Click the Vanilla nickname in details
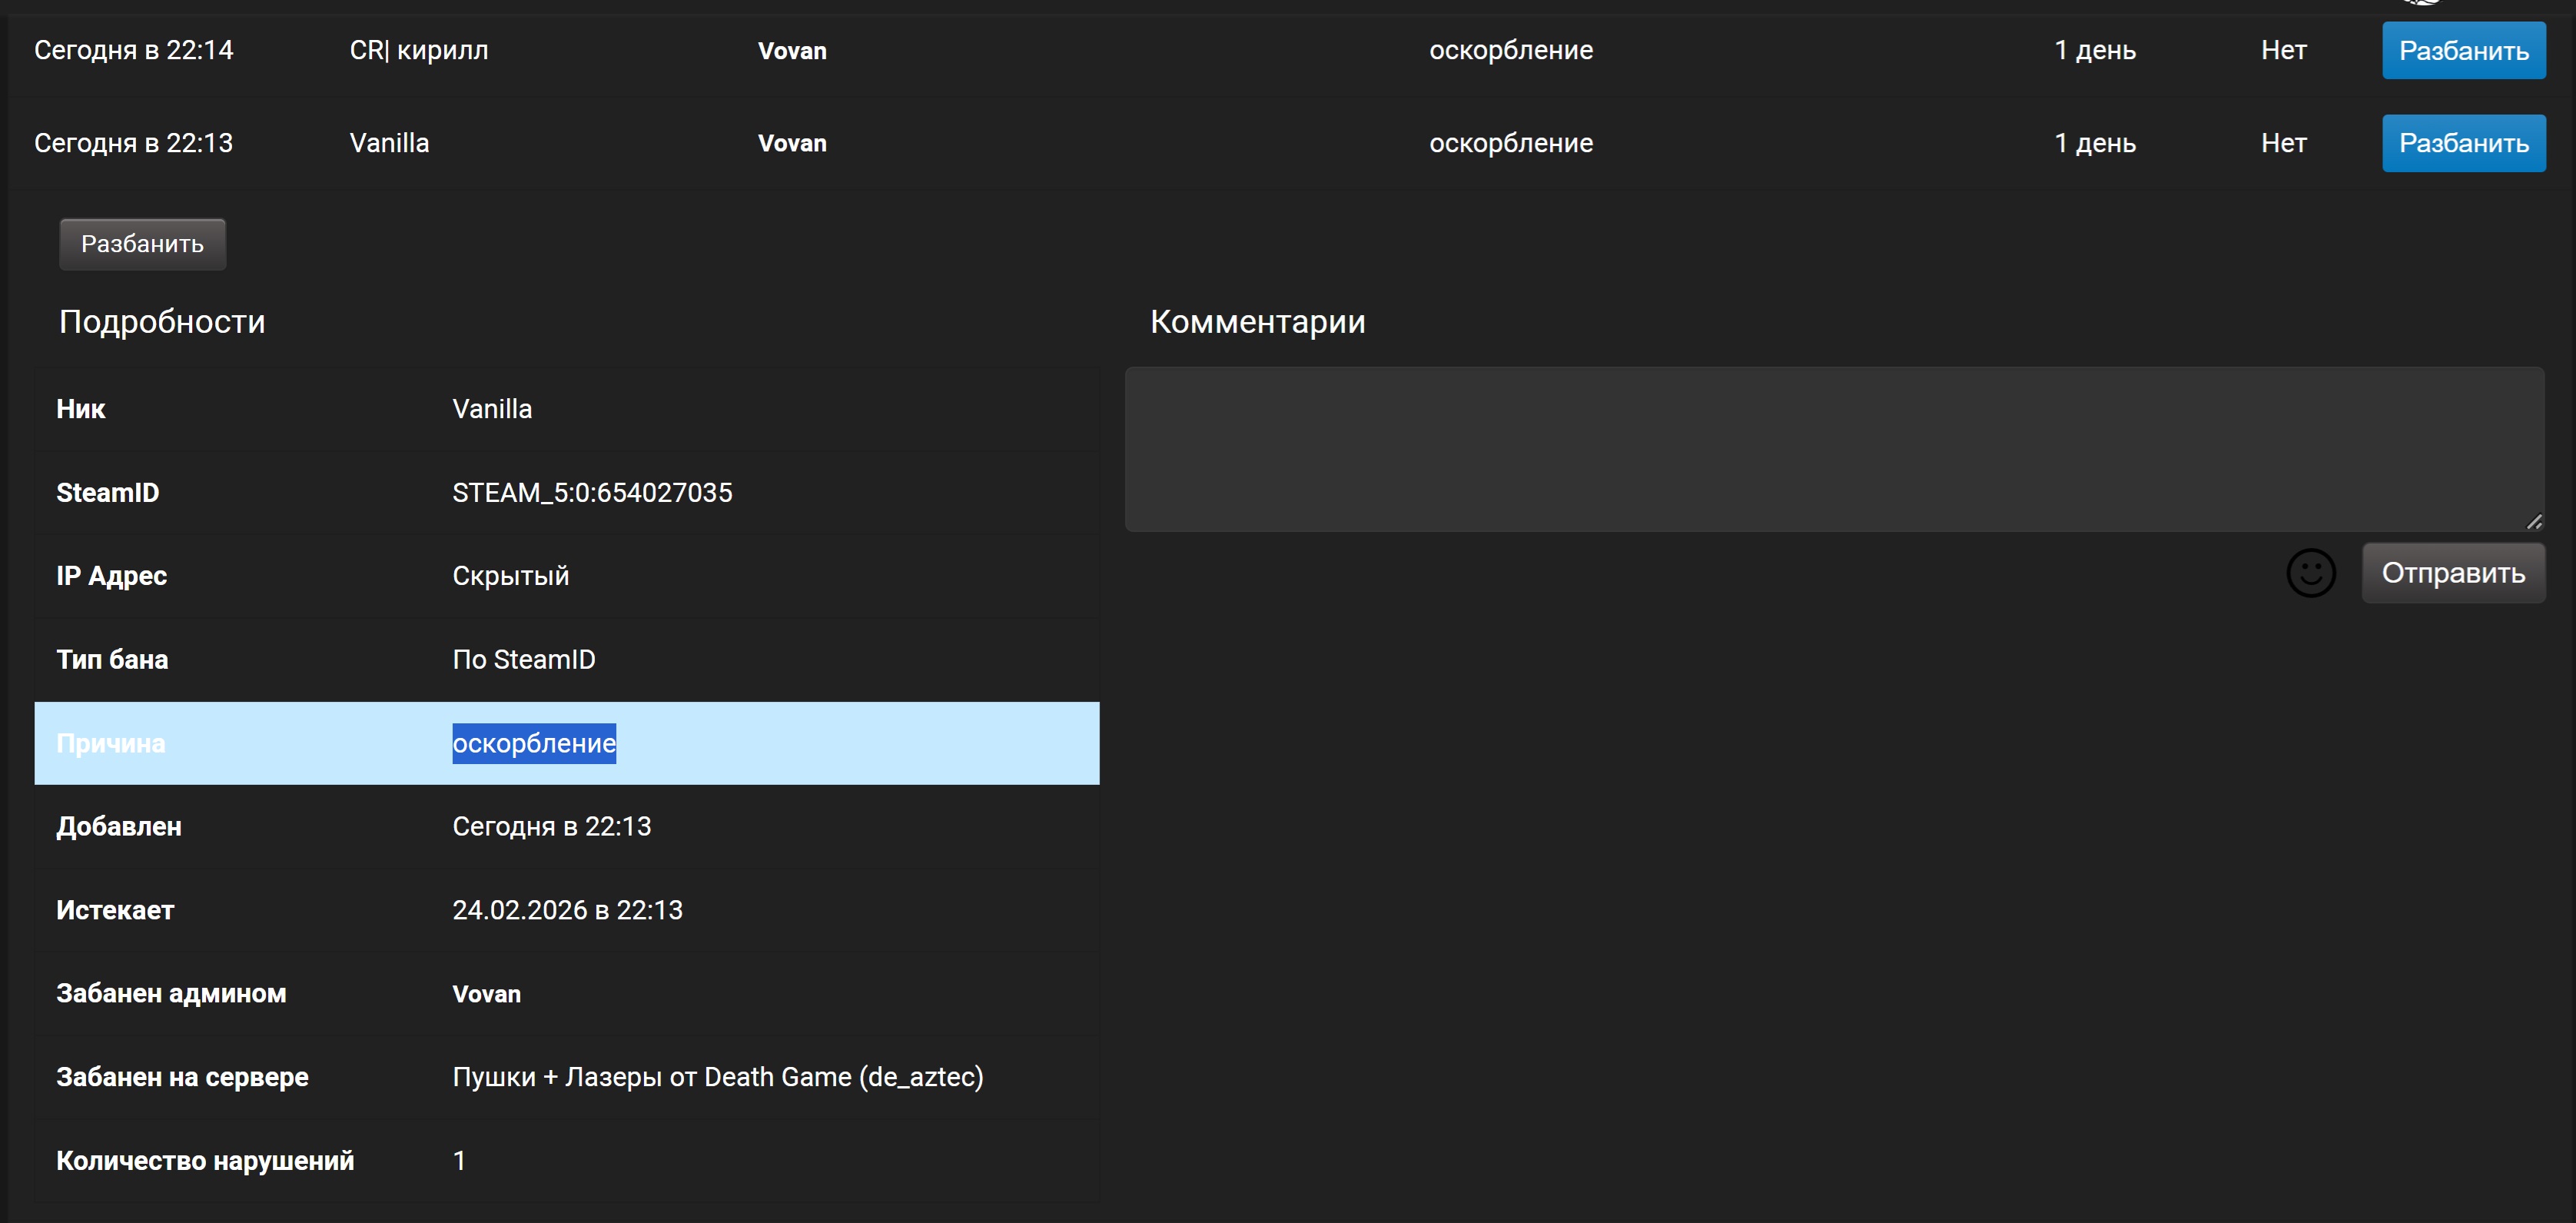The image size is (2576, 1223). click(491, 409)
